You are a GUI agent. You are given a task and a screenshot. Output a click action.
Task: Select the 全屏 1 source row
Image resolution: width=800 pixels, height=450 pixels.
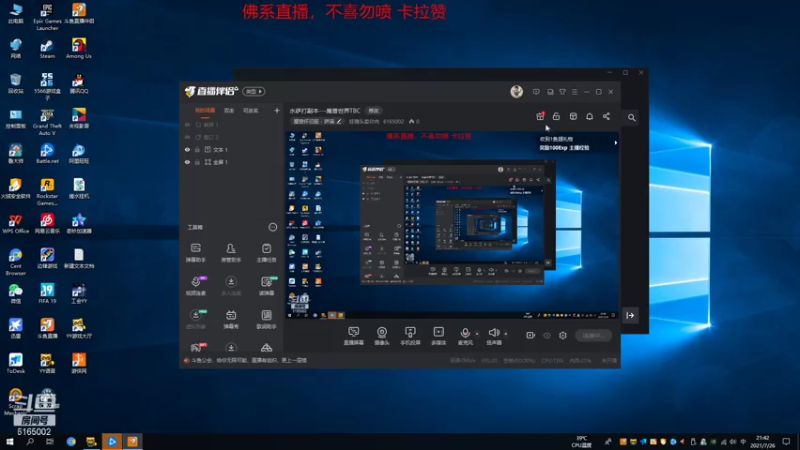[x=232, y=162]
